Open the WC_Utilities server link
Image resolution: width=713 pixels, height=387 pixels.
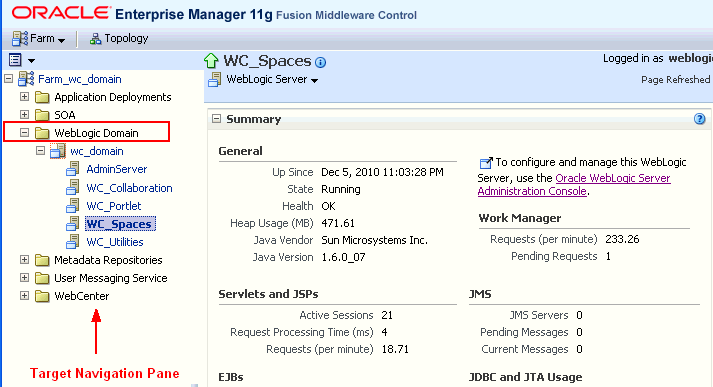click(115, 242)
